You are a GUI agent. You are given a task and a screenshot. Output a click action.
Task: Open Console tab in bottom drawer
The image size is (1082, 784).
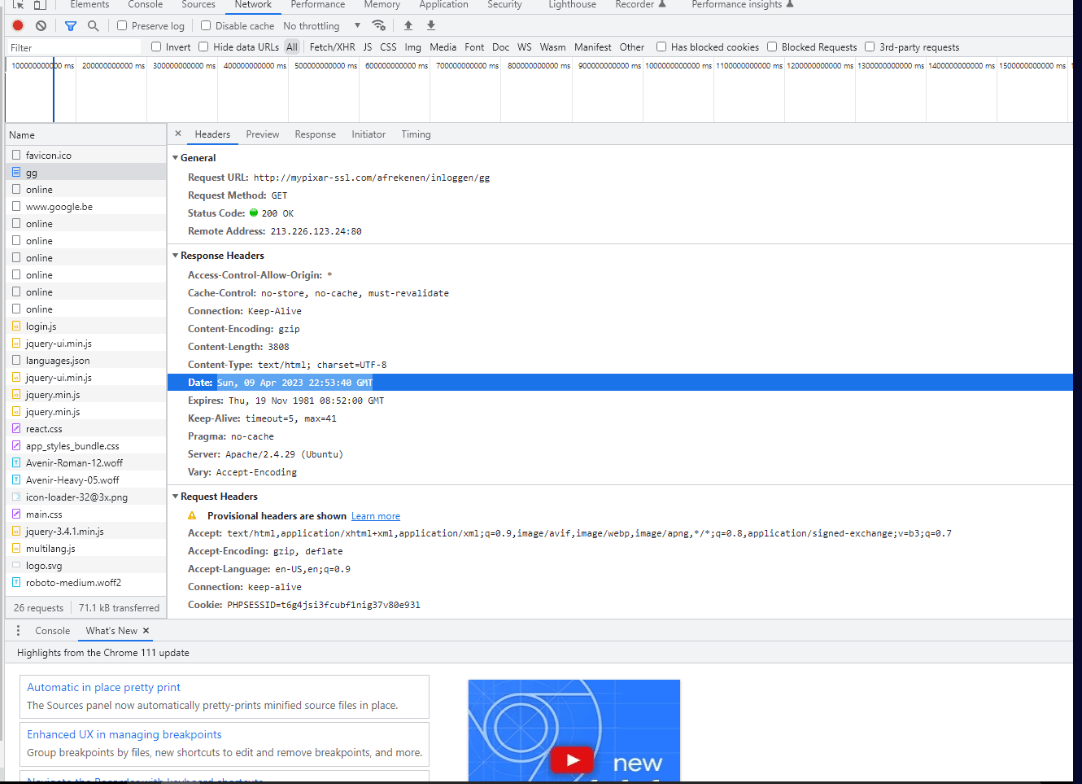52,631
